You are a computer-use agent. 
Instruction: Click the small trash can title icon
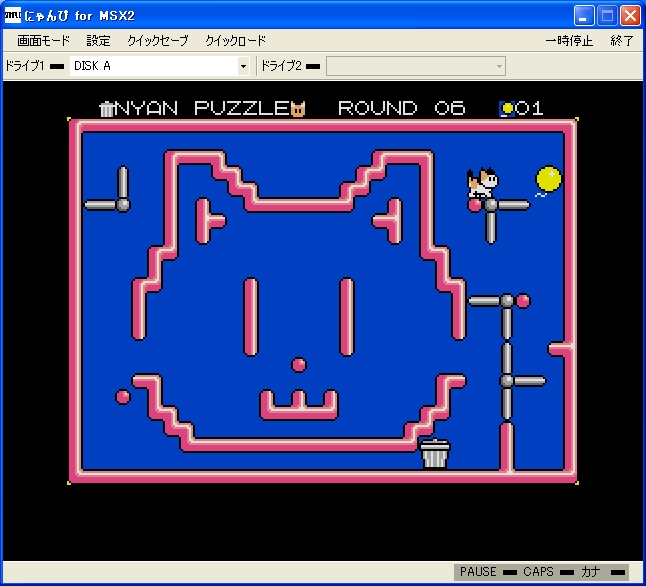point(106,109)
